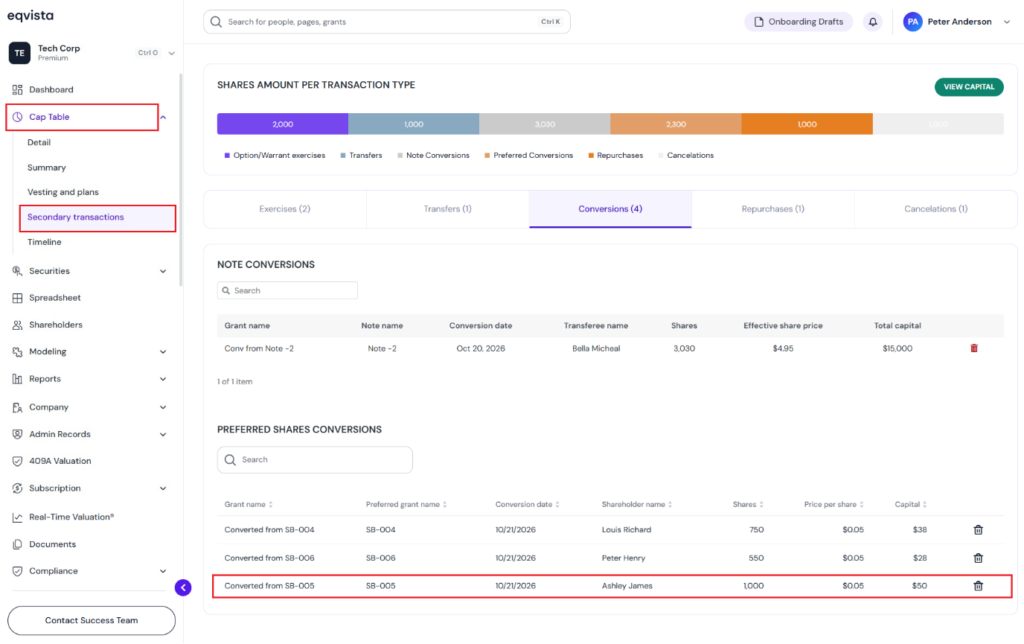Viewport: 1024px width, 644px height.
Task: Open the Tech Corp company switcher dropdown
Action: (x=172, y=54)
